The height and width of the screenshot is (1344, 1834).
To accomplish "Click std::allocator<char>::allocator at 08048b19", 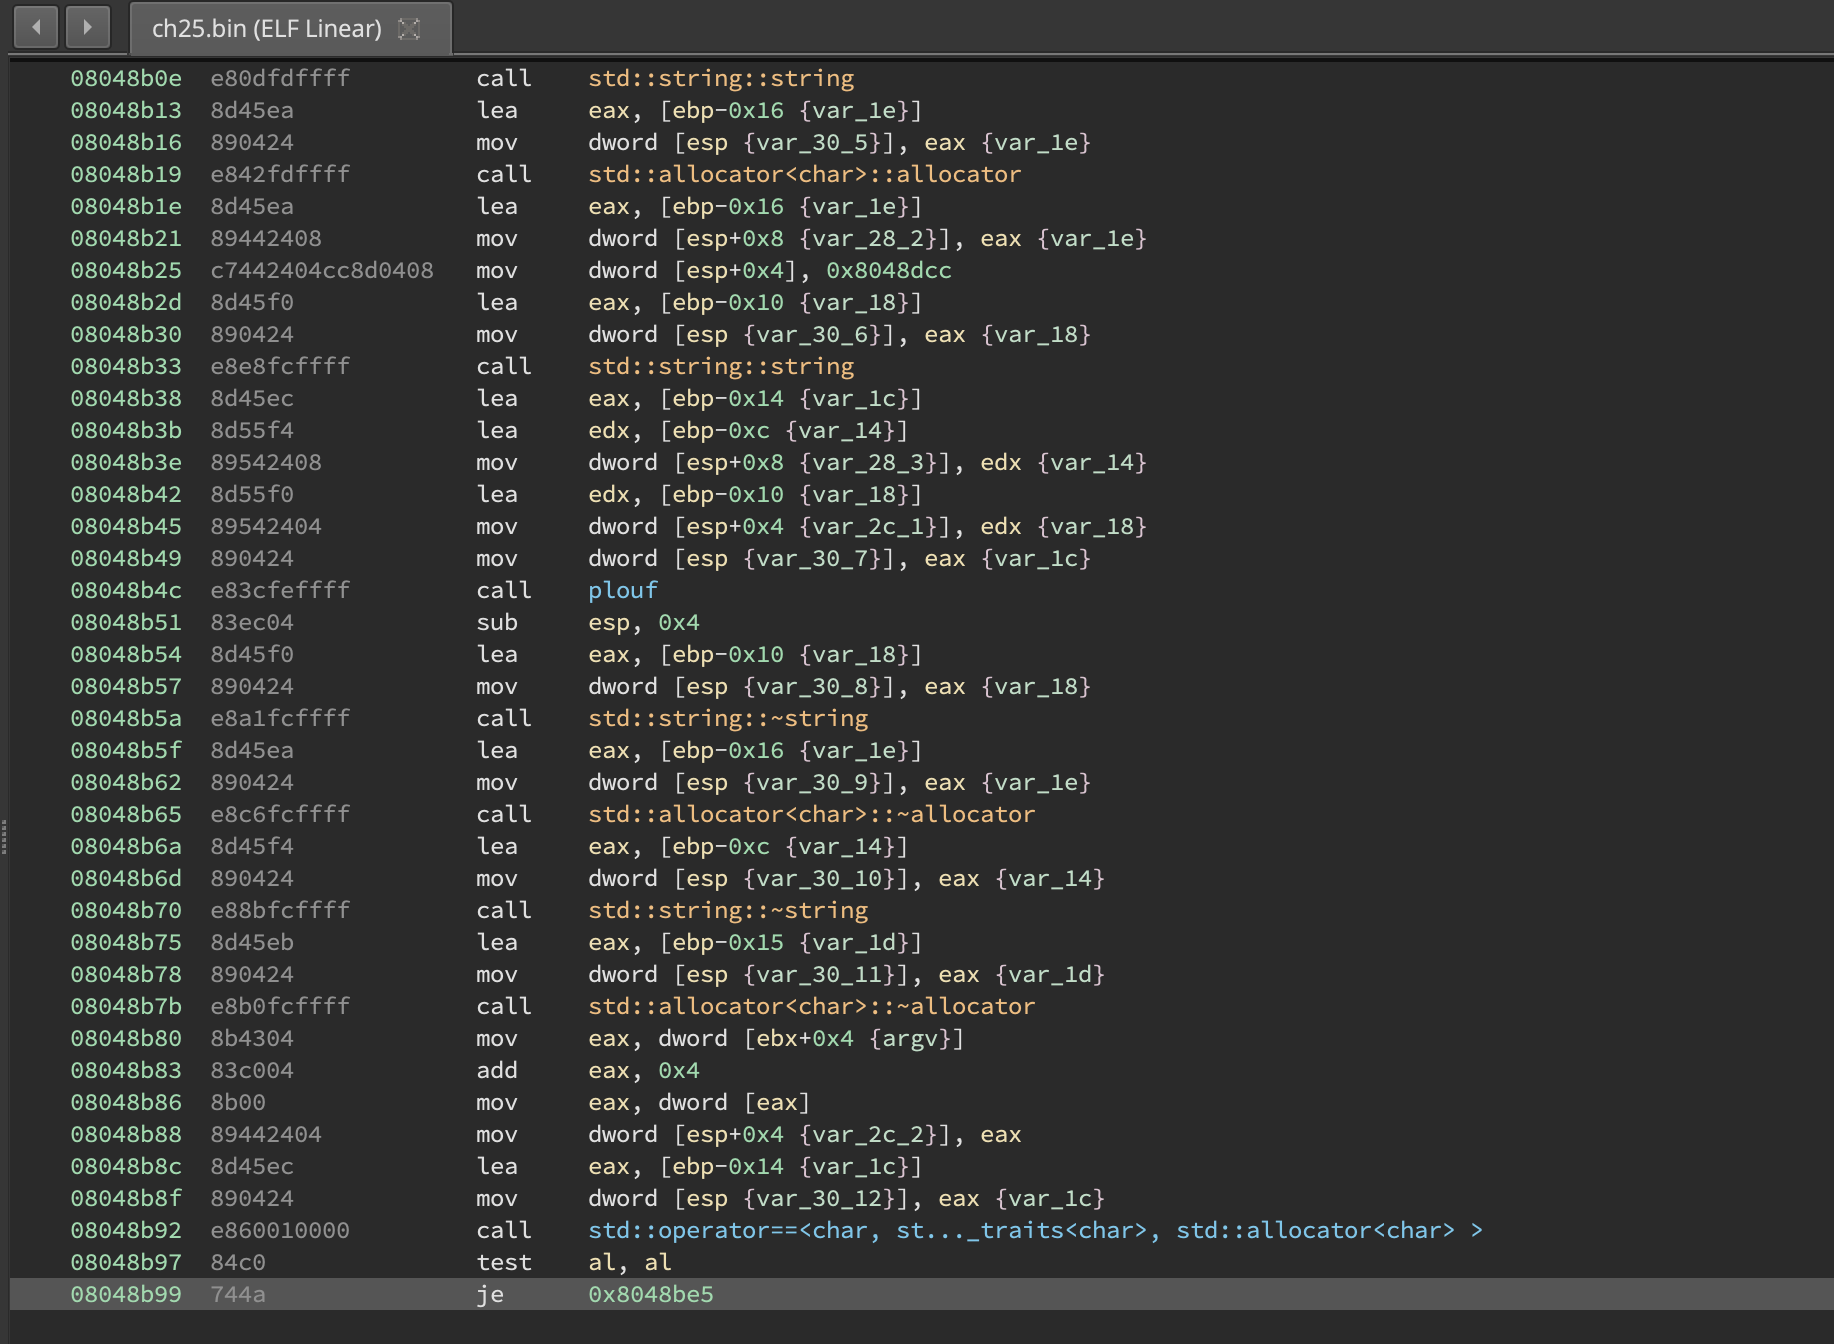I will pyautogui.click(x=804, y=174).
